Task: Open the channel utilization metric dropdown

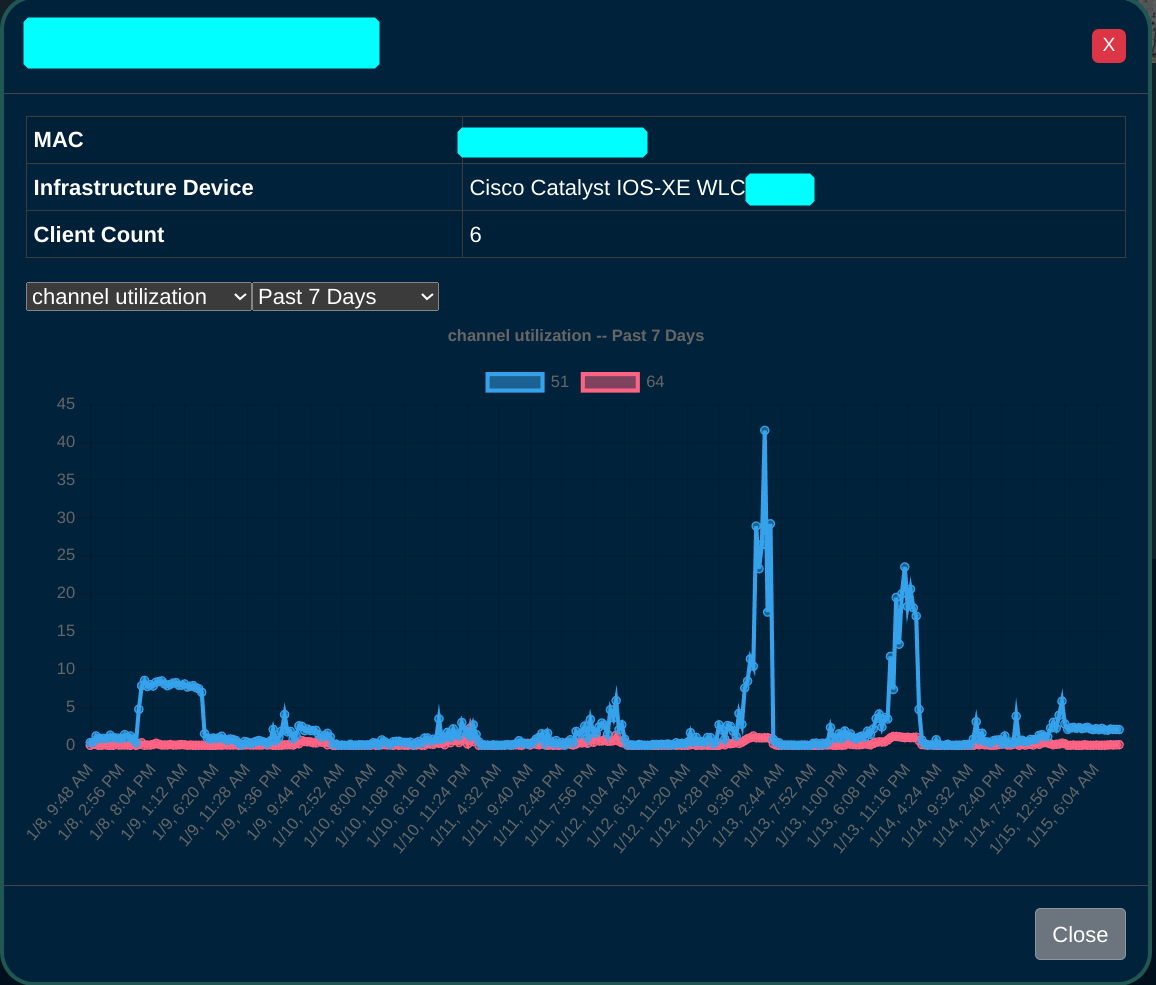Action: click(x=138, y=296)
